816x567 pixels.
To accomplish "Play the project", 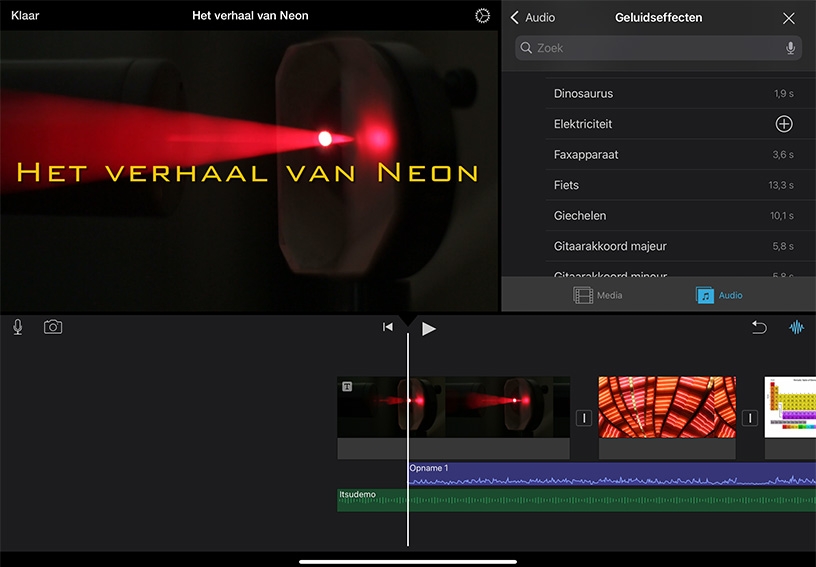I will click(x=429, y=329).
